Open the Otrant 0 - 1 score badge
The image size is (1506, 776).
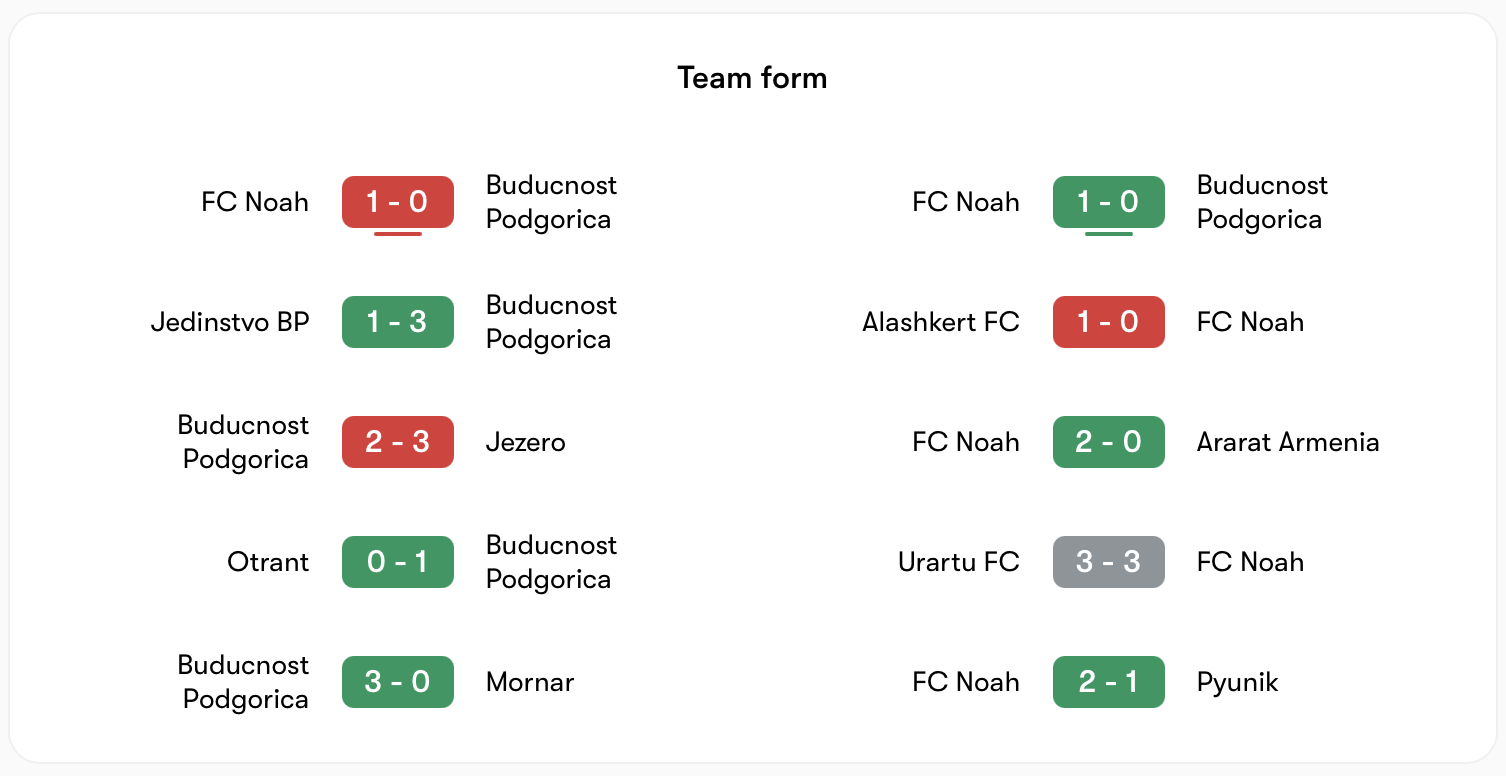tap(398, 562)
